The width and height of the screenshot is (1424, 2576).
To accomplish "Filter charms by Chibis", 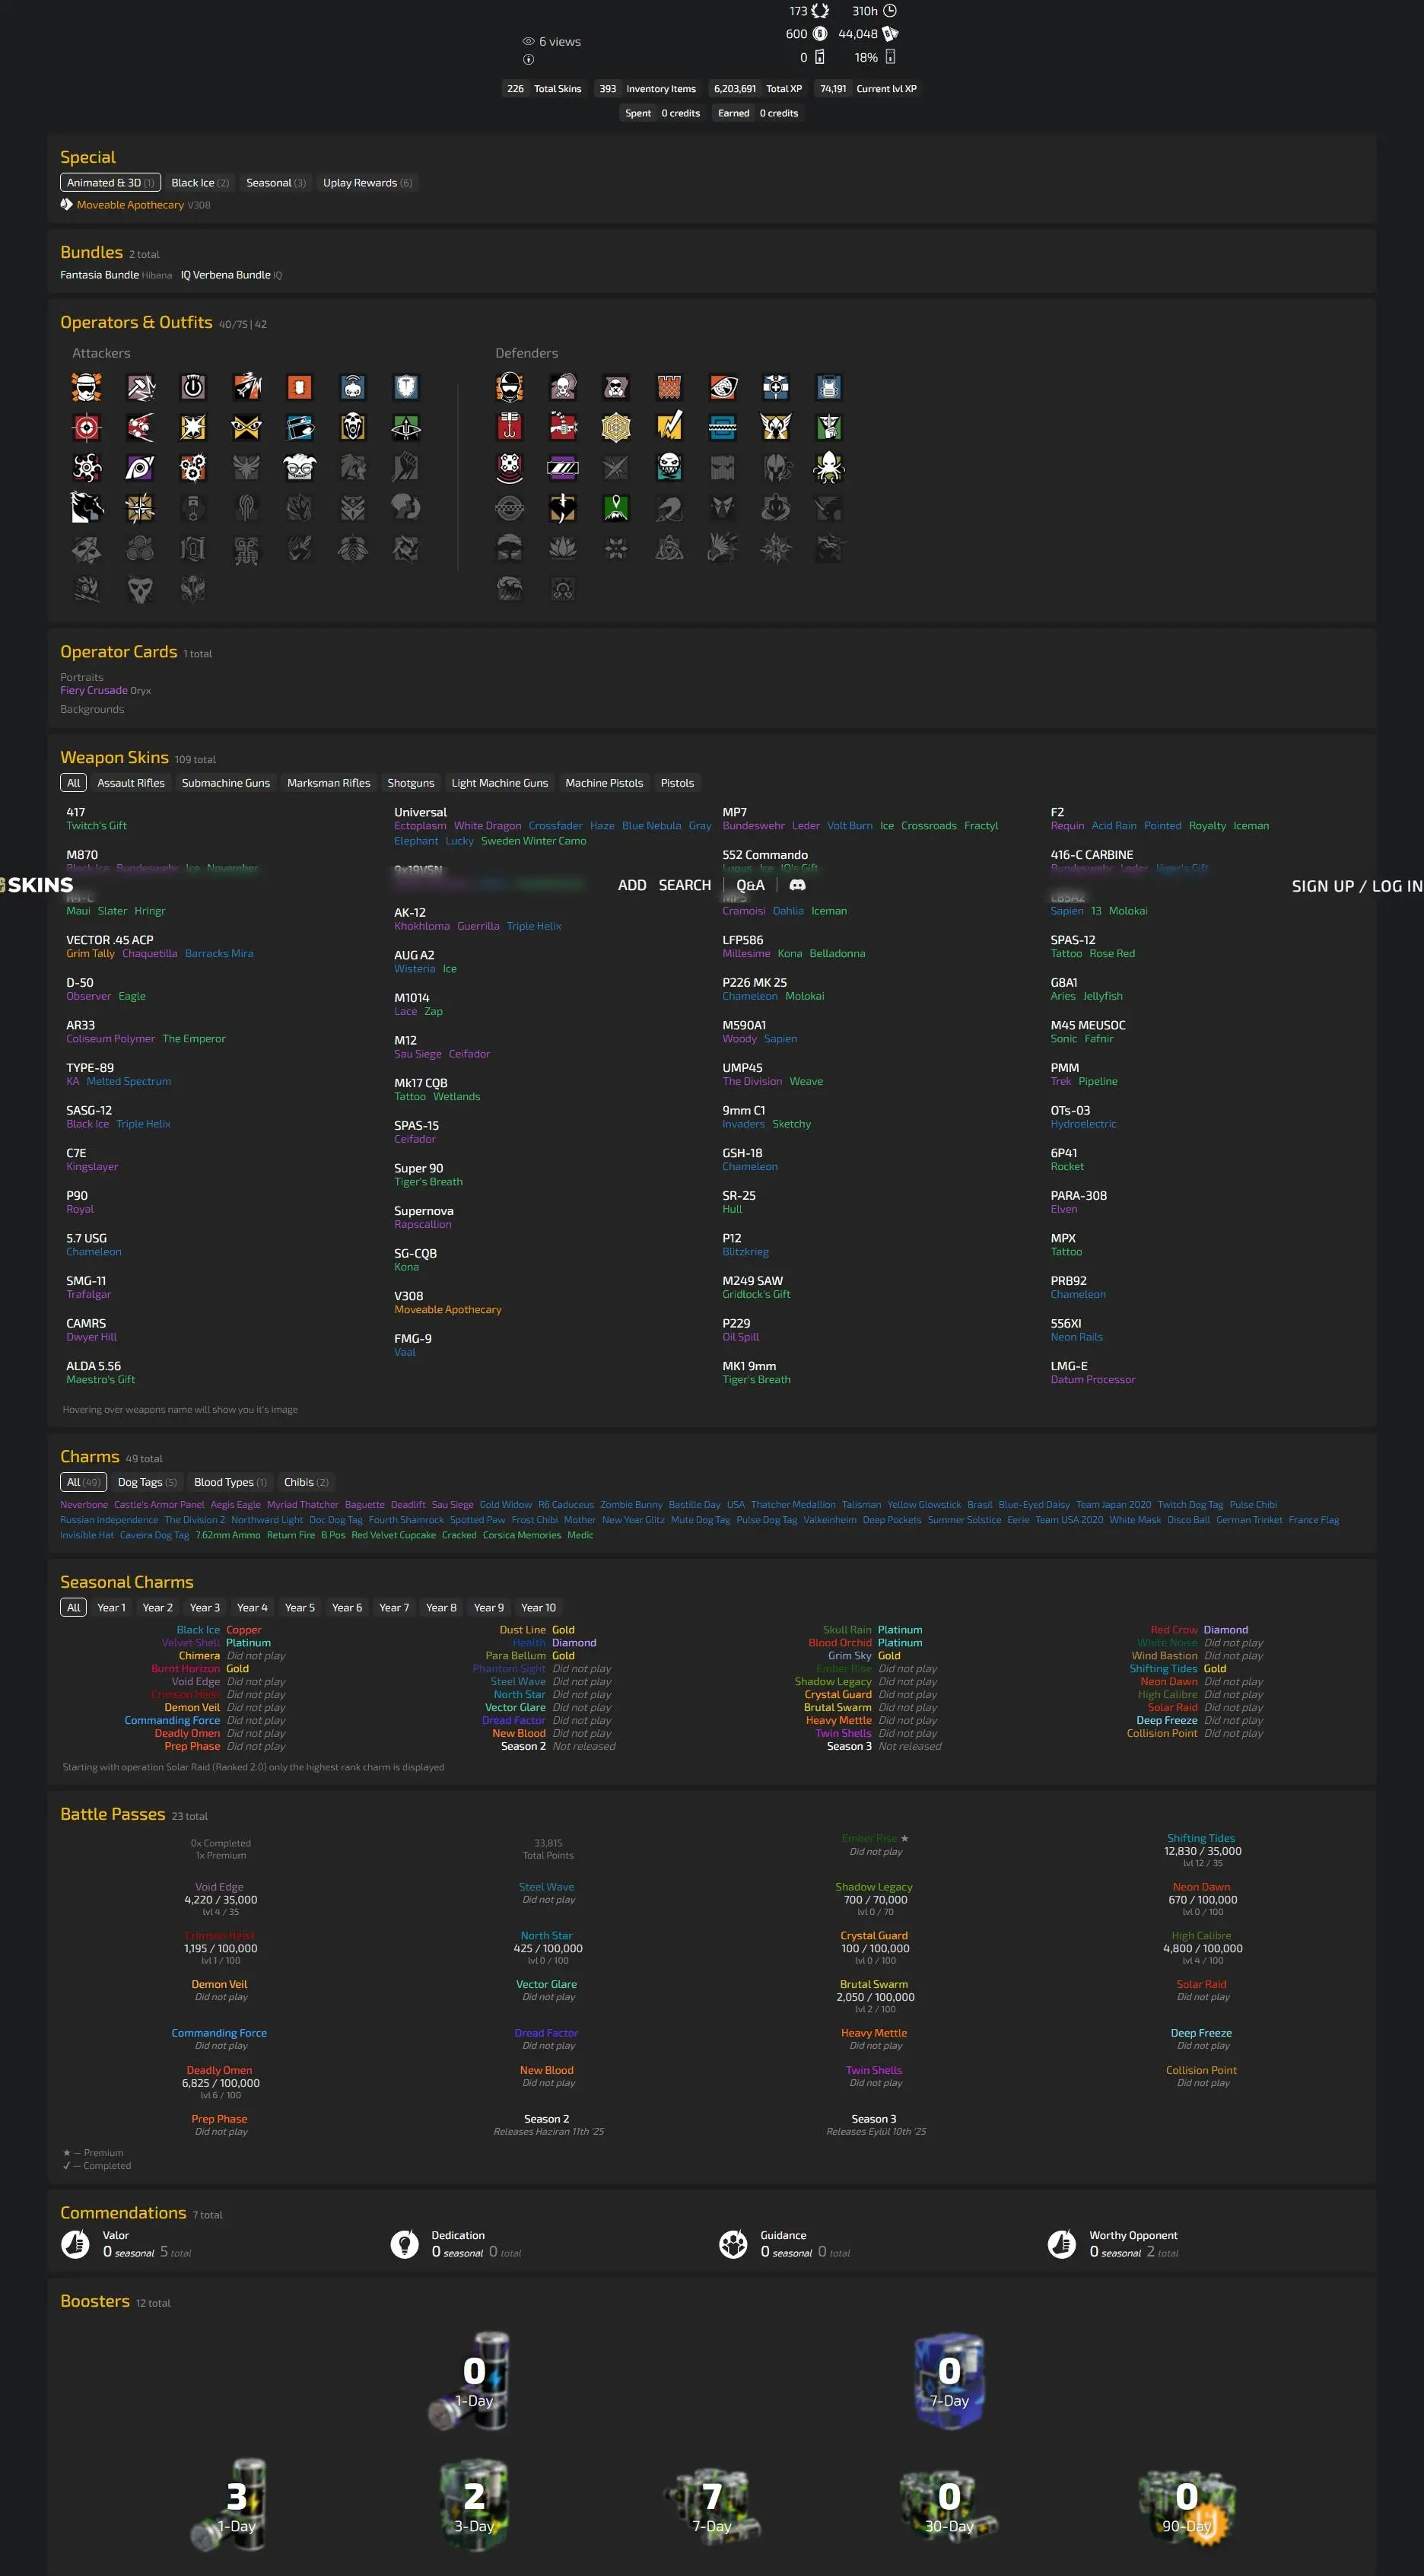I will pyautogui.click(x=306, y=1482).
